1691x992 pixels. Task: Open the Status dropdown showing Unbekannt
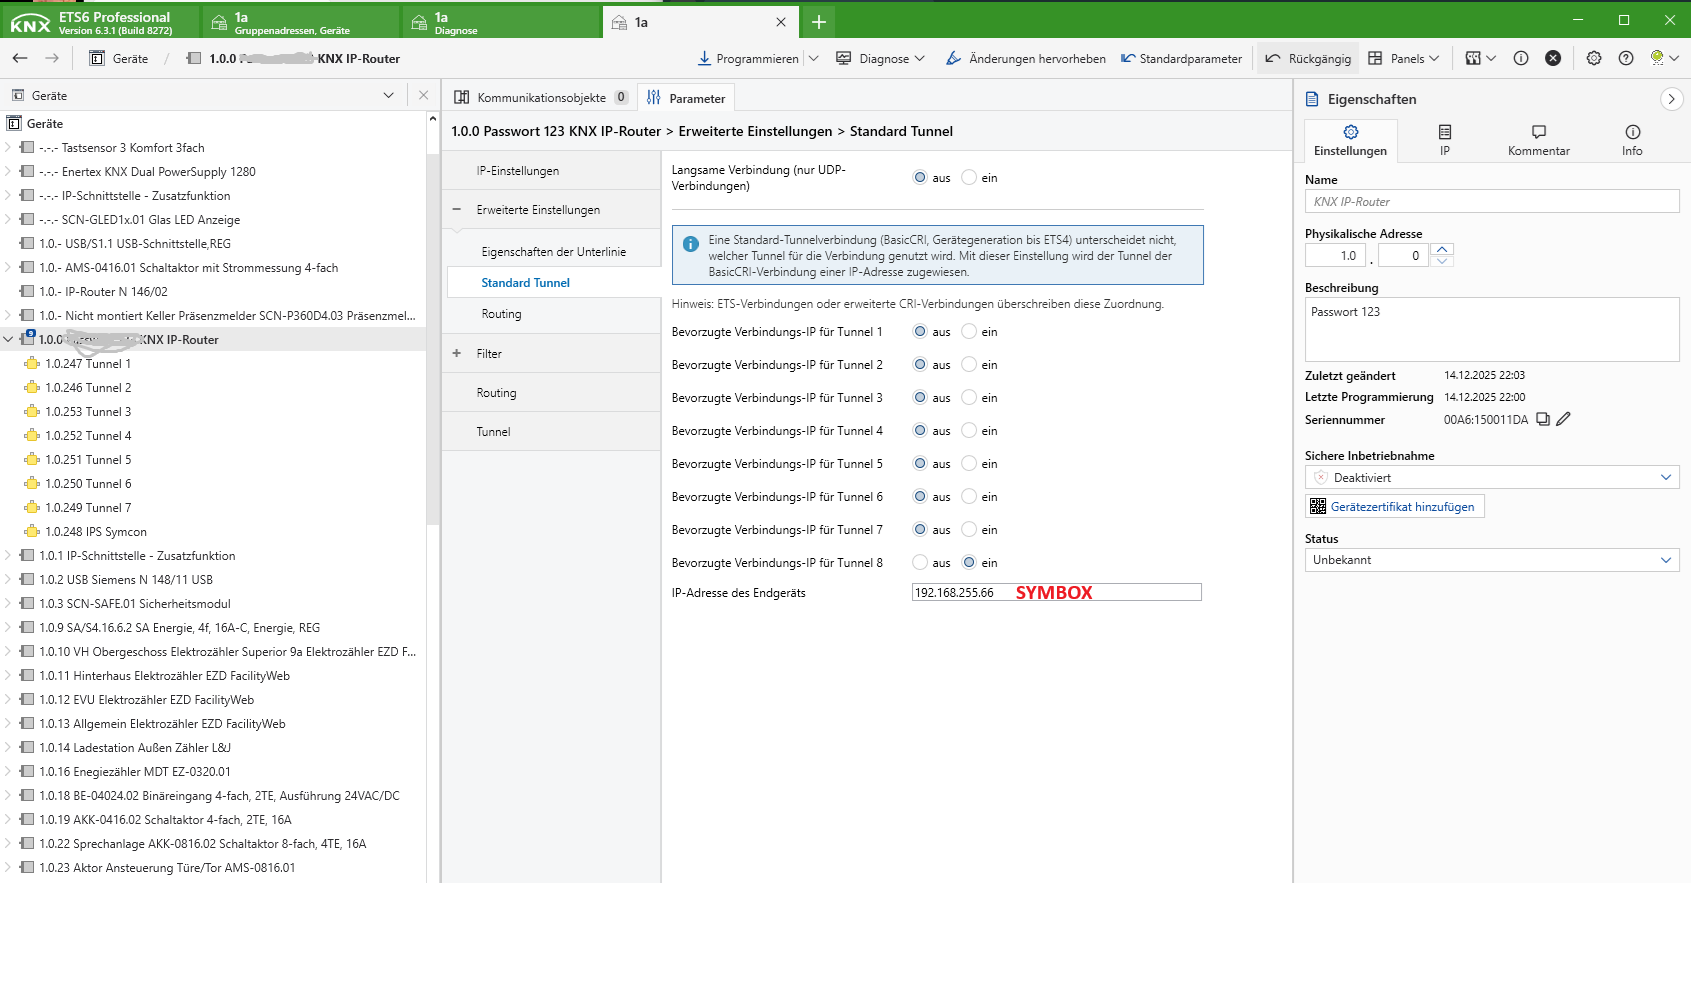click(1491, 560)
